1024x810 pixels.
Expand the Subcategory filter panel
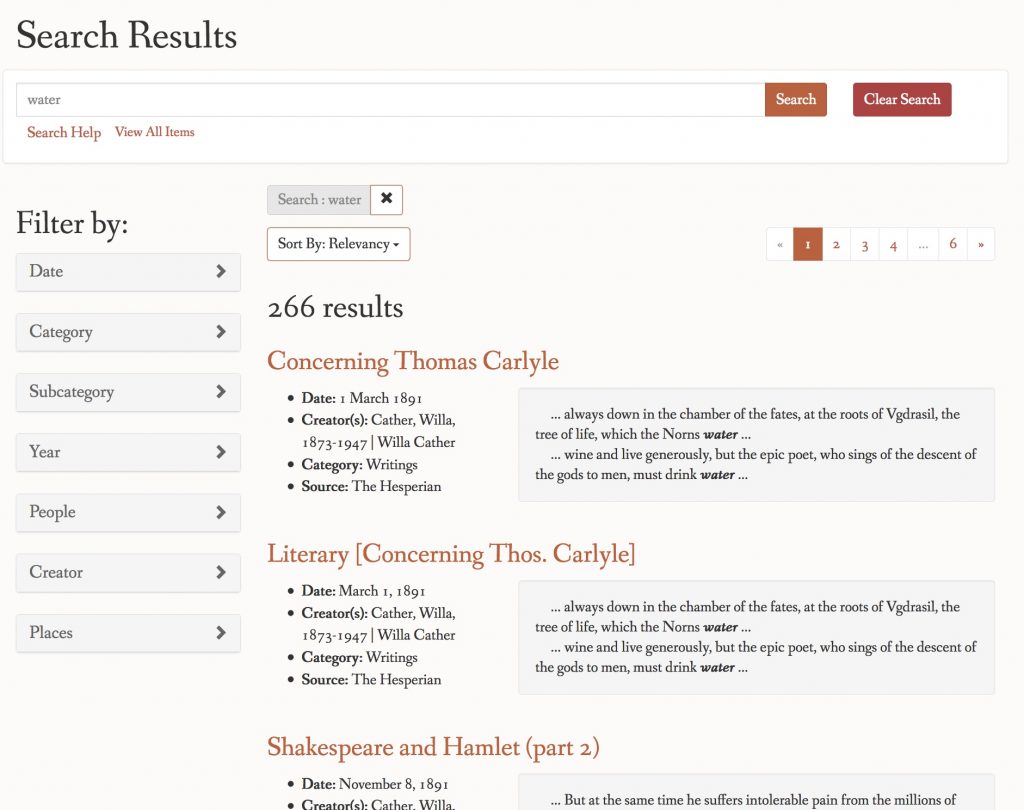[x=128, y=392]
